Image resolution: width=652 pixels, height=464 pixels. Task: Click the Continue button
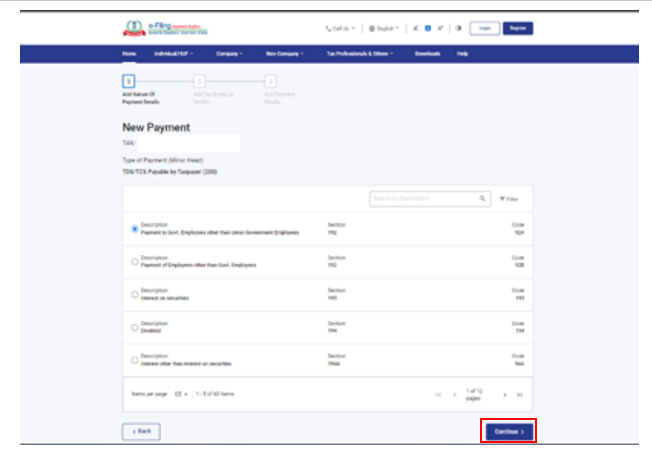(509, 431)
